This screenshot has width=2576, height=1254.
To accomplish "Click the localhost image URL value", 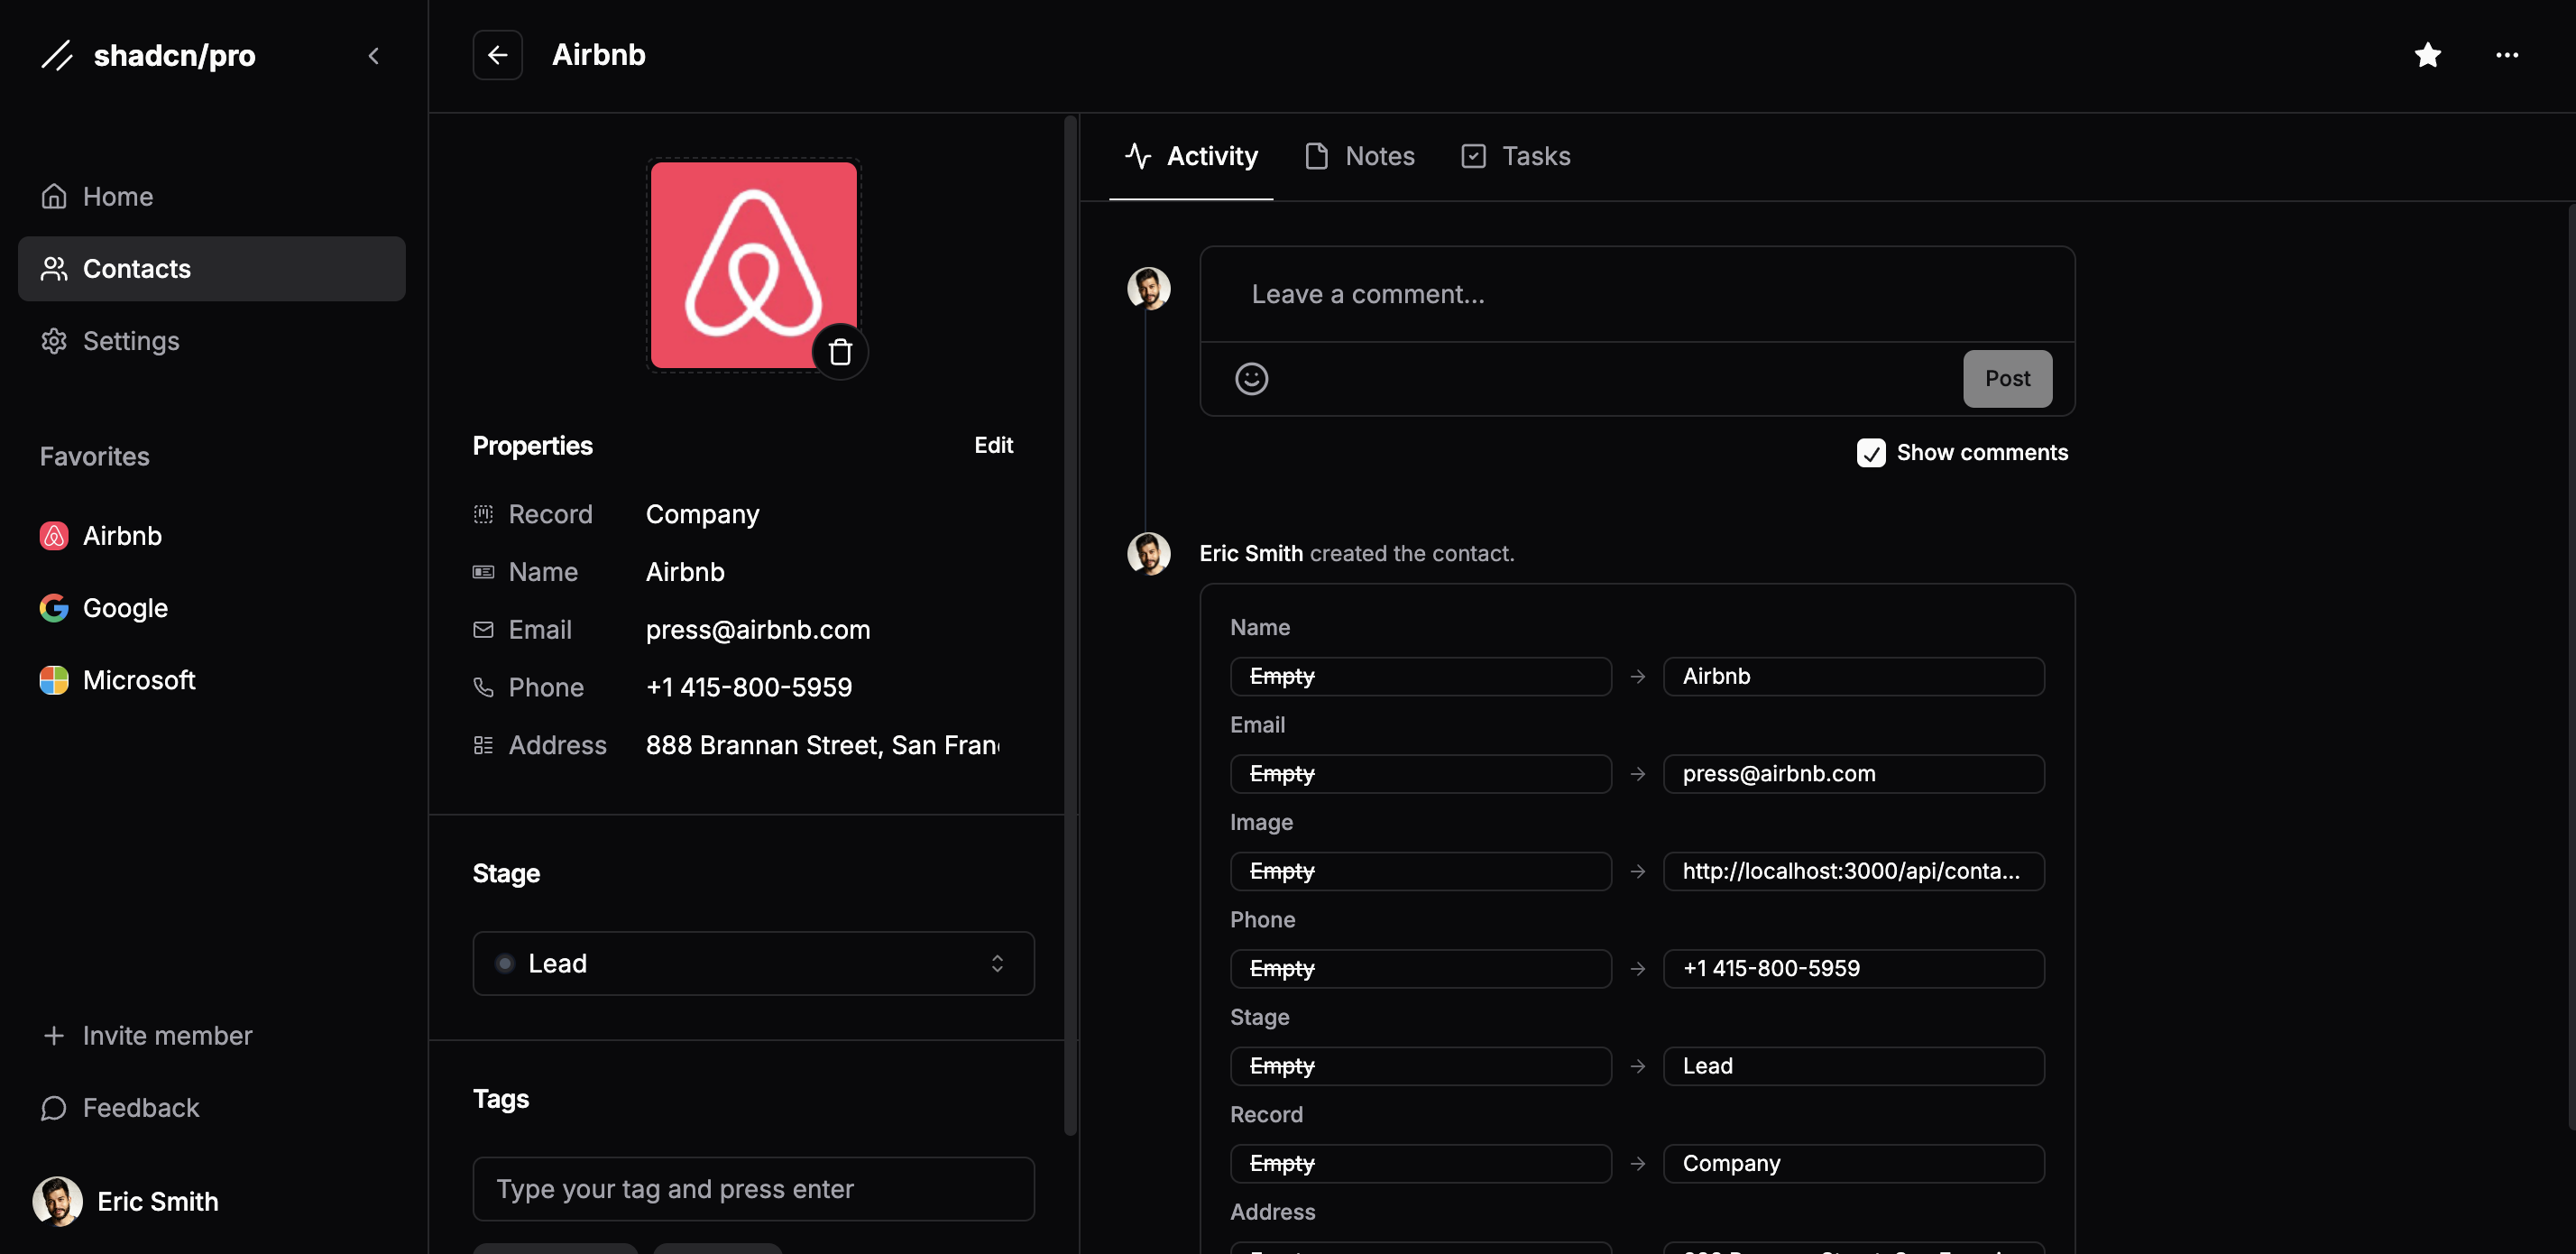I will coord(1853,871).
